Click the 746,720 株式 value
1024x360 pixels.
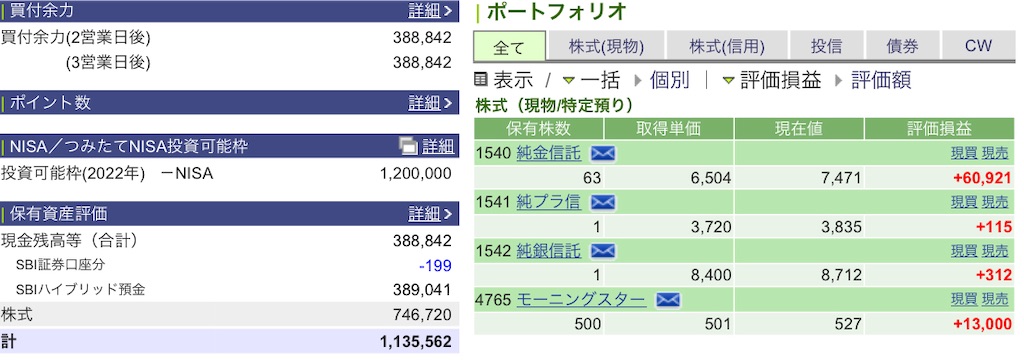coord(423,315)
